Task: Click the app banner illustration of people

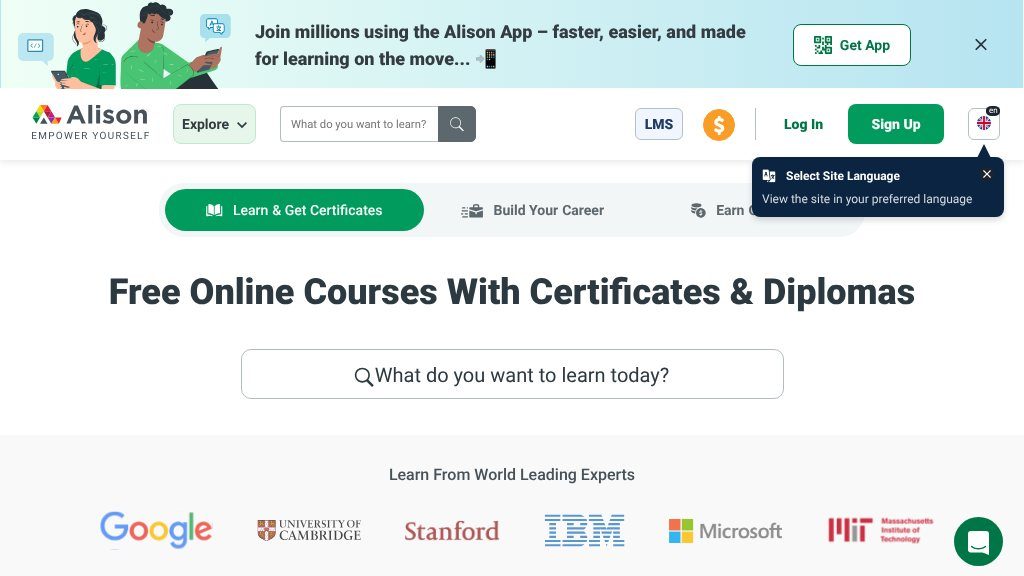Action: pos(124,46)
